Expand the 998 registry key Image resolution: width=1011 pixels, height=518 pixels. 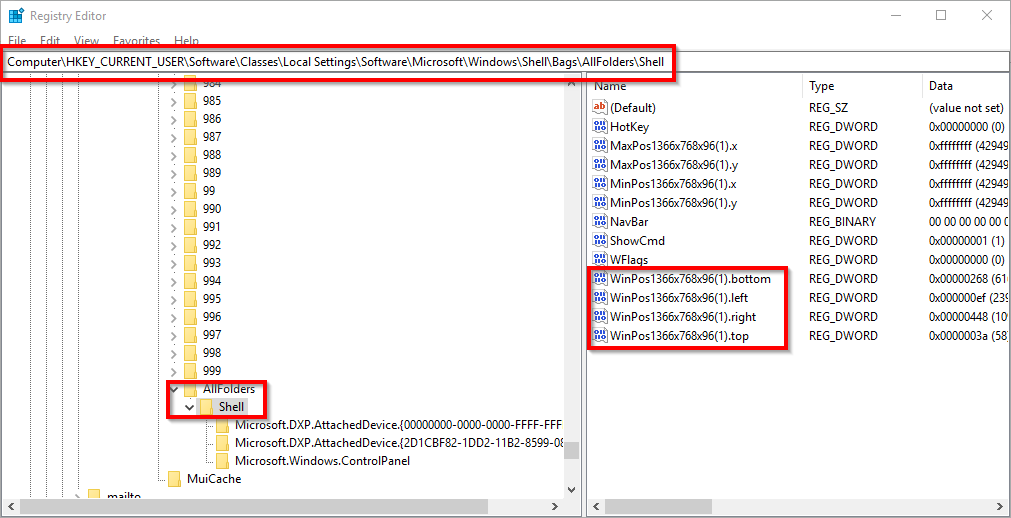(x=173, y=353)
